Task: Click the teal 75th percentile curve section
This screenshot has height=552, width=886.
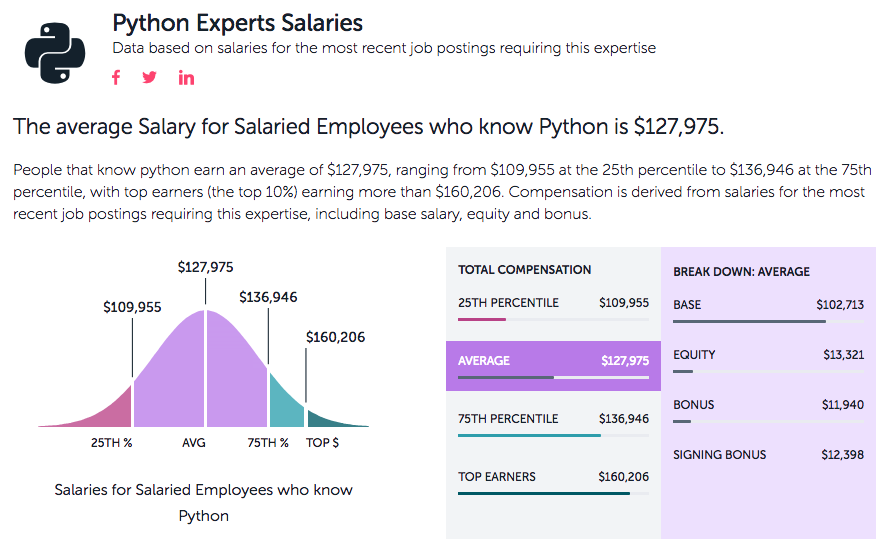Action: [285, 400]
